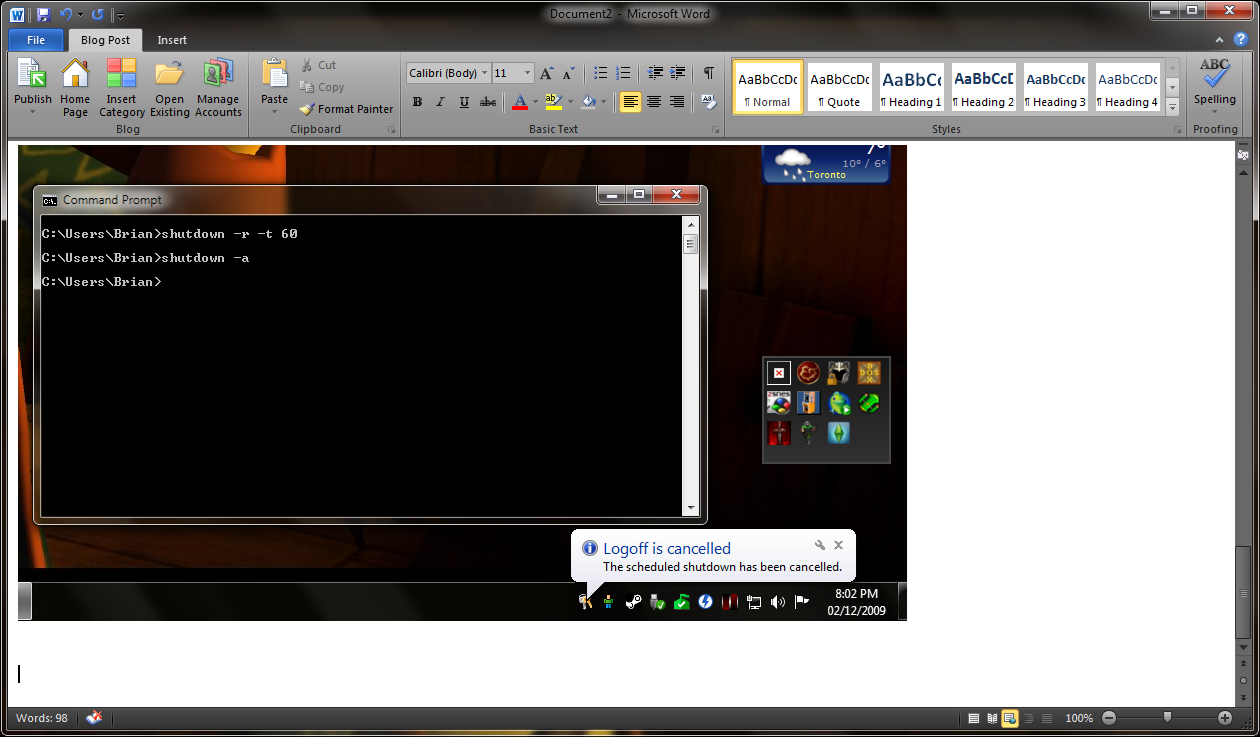This screenshot has height=737, width=1260.
Task: Open the File tab
Action: click(x=36, y=40)
